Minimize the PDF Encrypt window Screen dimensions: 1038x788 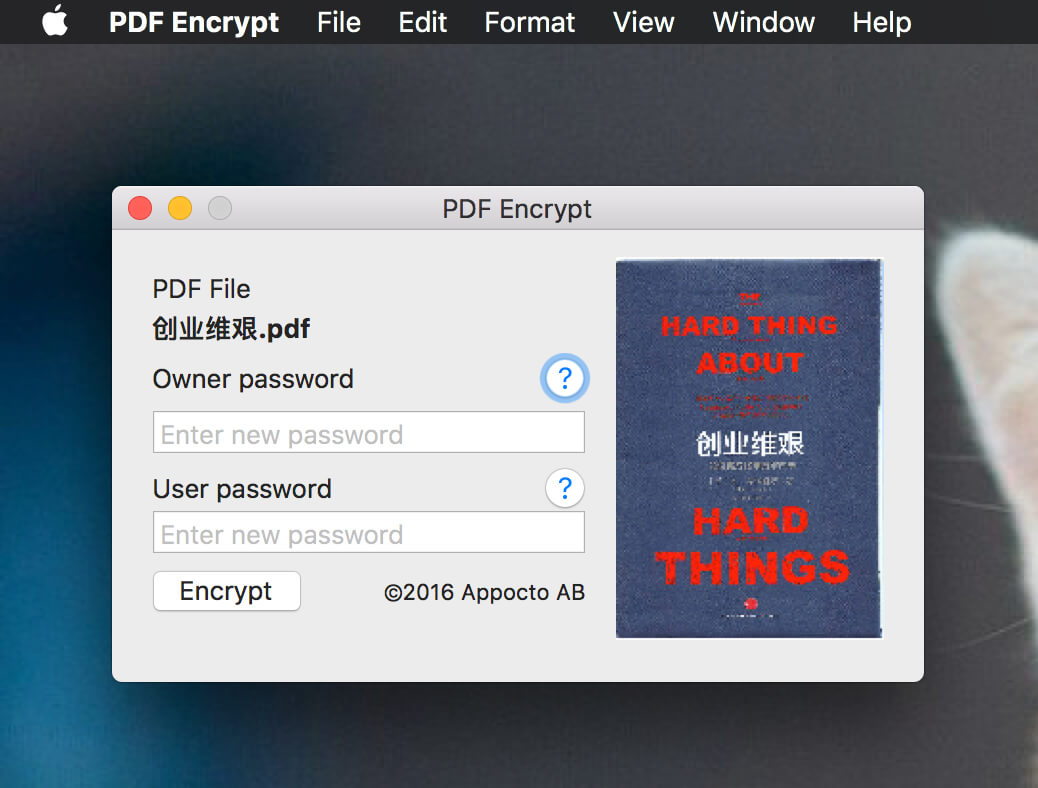coord(180,208)
